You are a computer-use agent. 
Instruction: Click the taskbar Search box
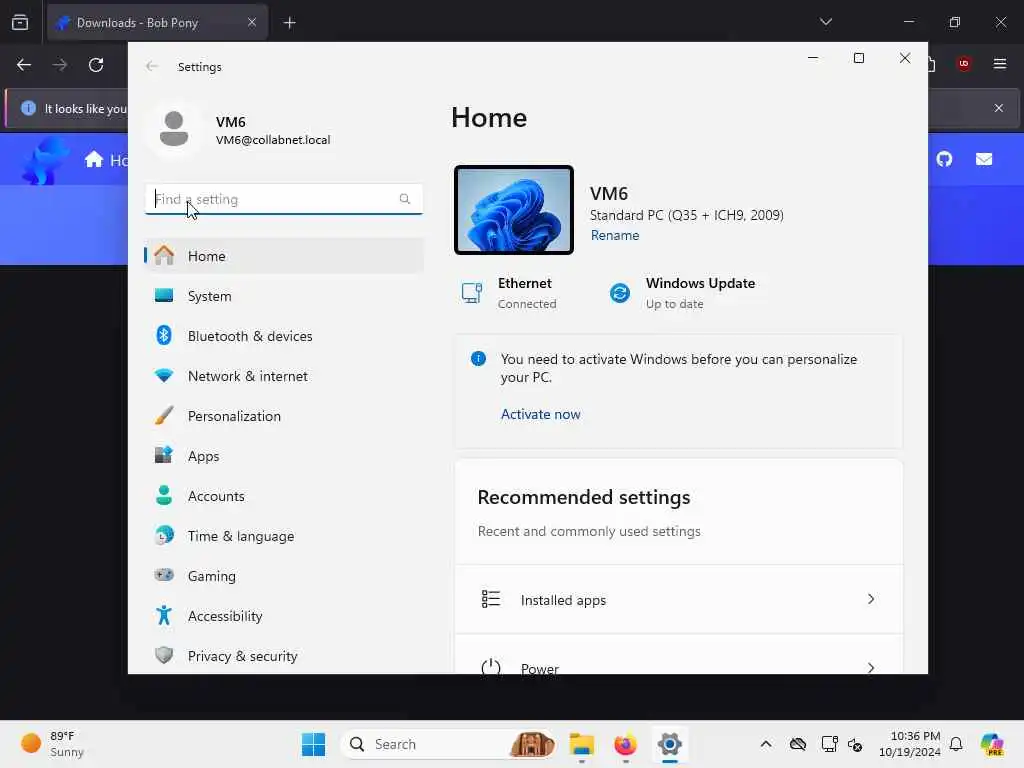click(448, 744)
